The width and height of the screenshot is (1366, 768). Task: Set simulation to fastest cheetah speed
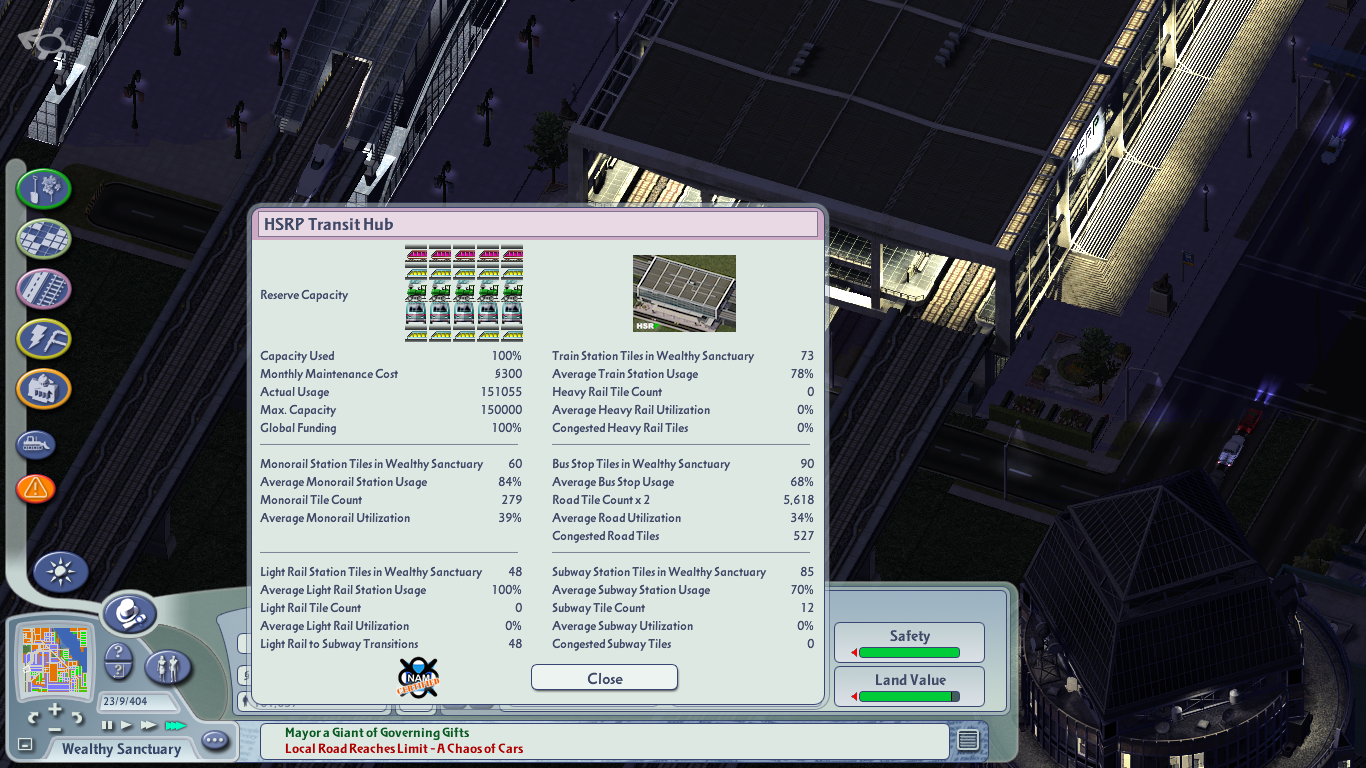pyautogui.click(x=175, y=725)
